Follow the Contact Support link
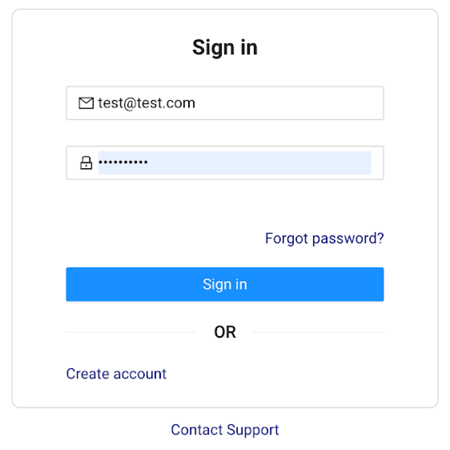The image size is (450, 450). [225, 430]
